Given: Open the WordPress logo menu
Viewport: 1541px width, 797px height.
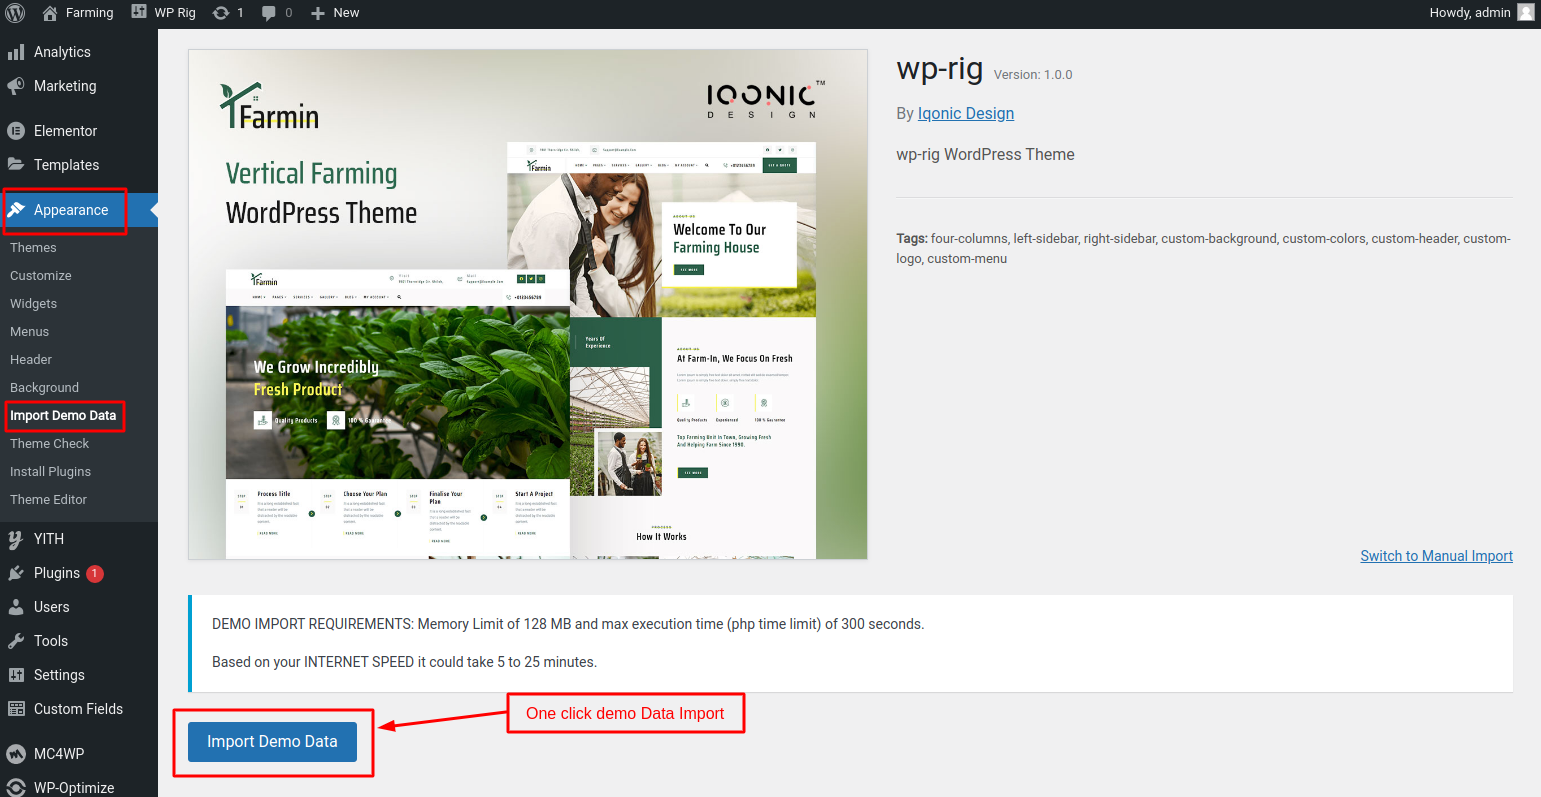Looking at the screenshot, I should 15,13.
